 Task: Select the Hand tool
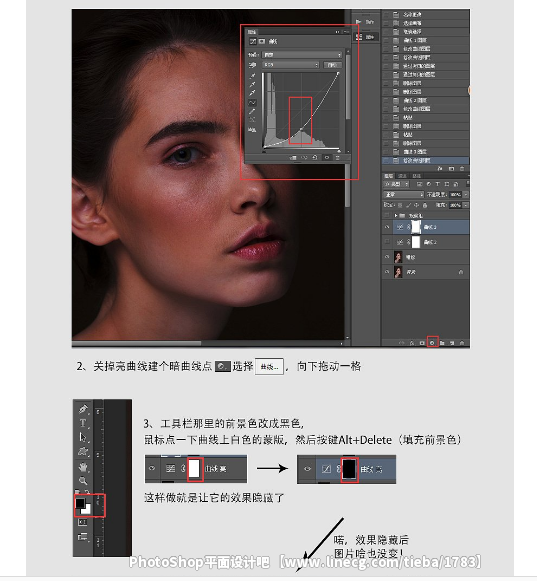83,467
